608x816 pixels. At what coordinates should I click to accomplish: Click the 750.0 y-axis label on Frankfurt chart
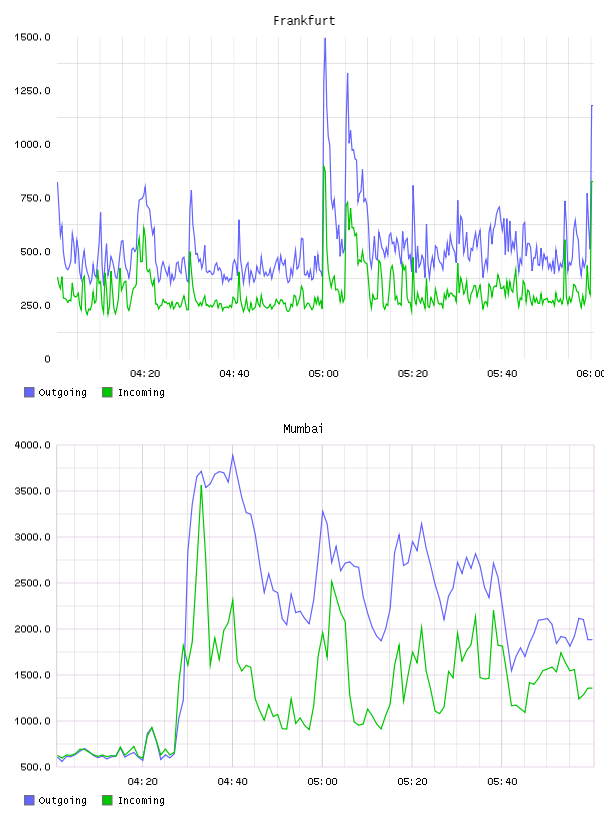[x=35, y=198]
